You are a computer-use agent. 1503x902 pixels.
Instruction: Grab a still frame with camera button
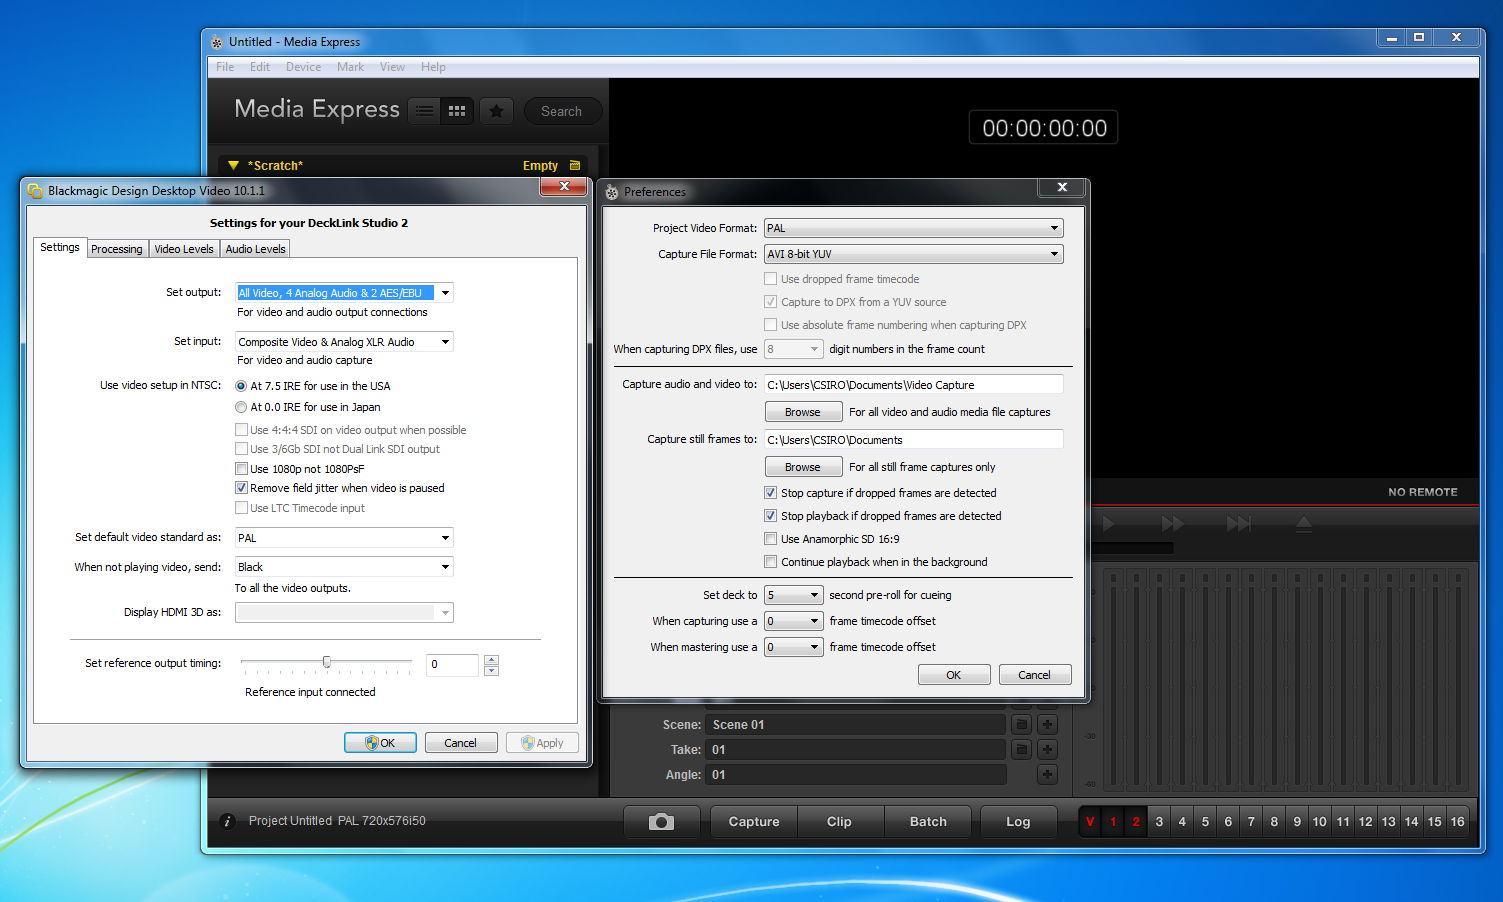[661, 822]
